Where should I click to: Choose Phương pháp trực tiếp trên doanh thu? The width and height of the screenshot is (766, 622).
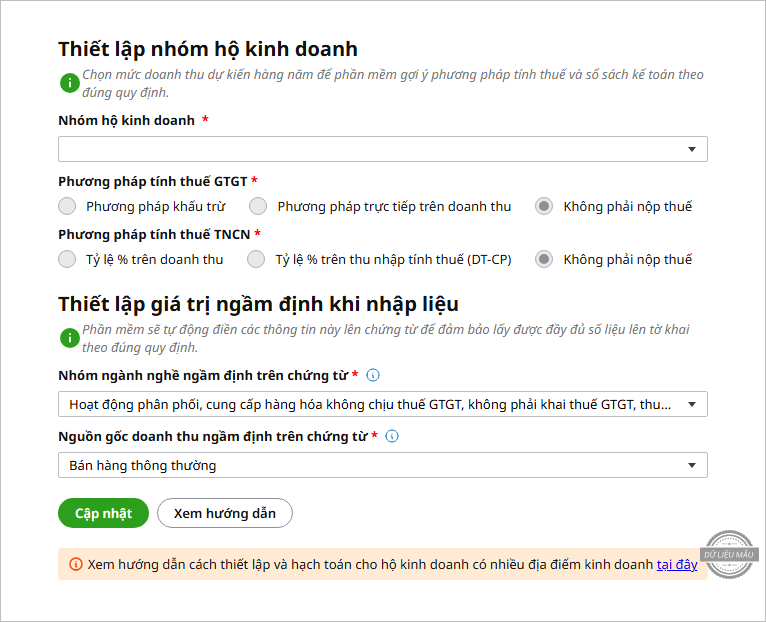pos(258,207)
